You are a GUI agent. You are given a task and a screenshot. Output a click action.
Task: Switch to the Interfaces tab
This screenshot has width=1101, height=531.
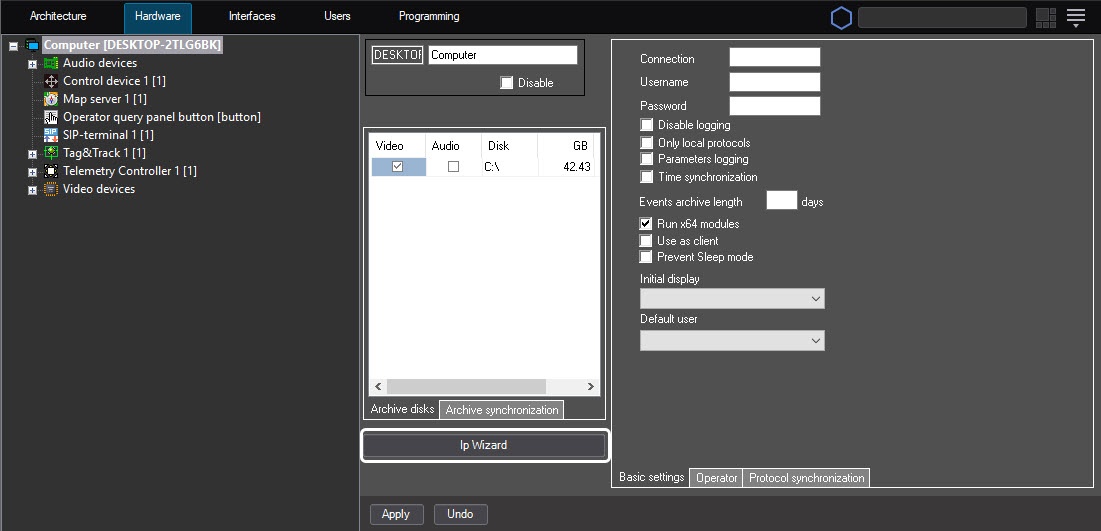[252, 16]
